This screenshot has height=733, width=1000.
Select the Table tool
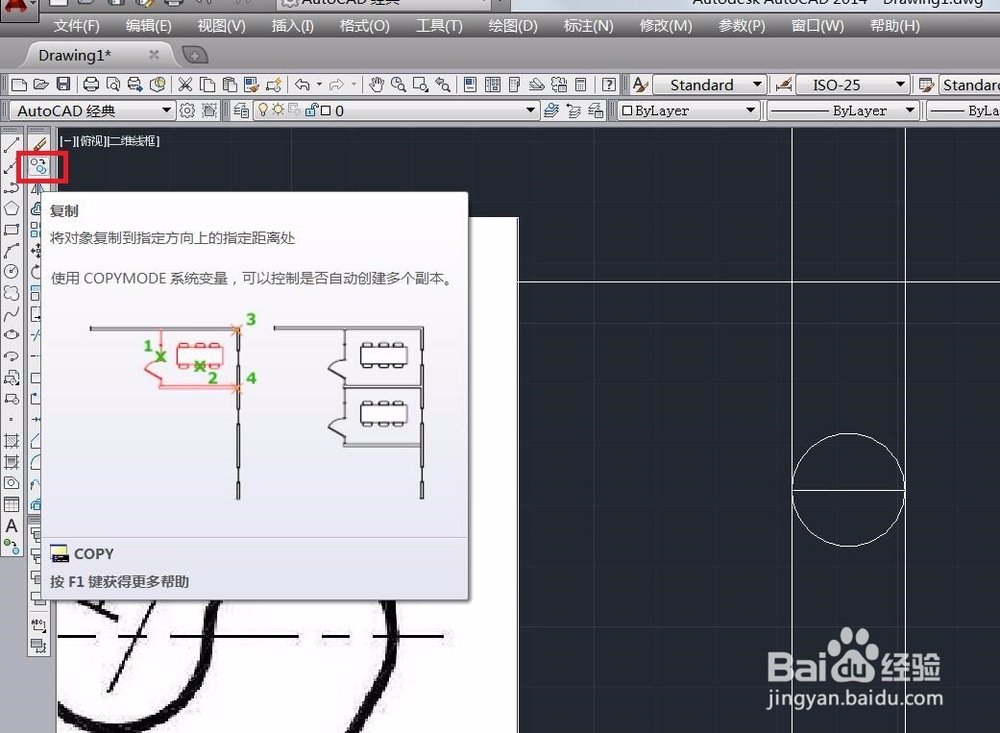click(11, 505)
